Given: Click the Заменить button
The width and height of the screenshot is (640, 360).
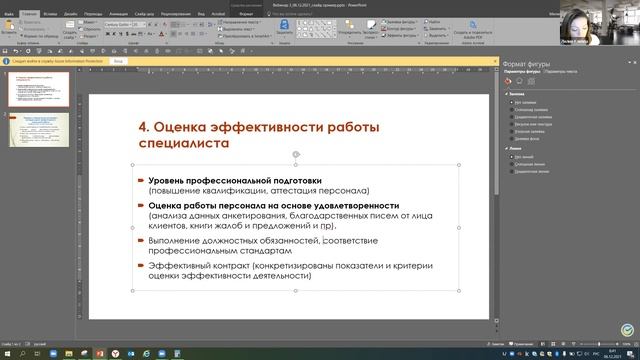Looking at the screenshot, I should [x=436, y=29].
